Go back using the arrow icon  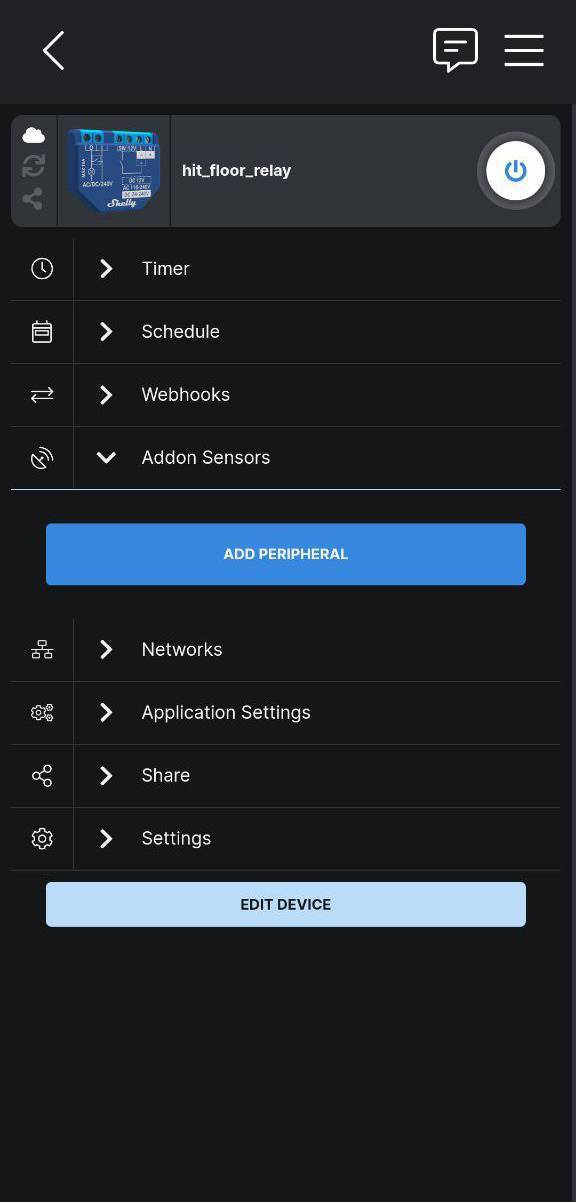coord(54,50)
